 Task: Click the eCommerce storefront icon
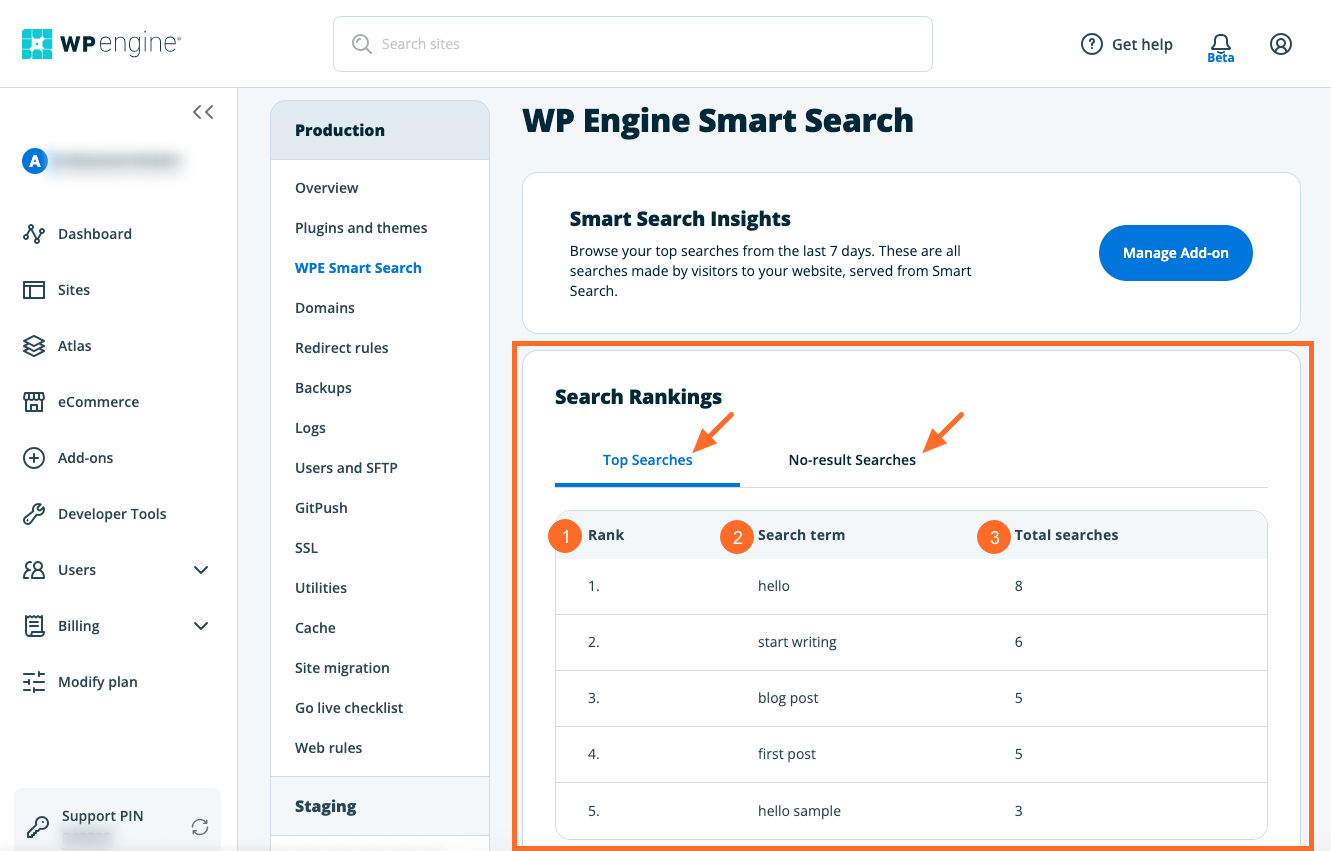pos(34,401)
